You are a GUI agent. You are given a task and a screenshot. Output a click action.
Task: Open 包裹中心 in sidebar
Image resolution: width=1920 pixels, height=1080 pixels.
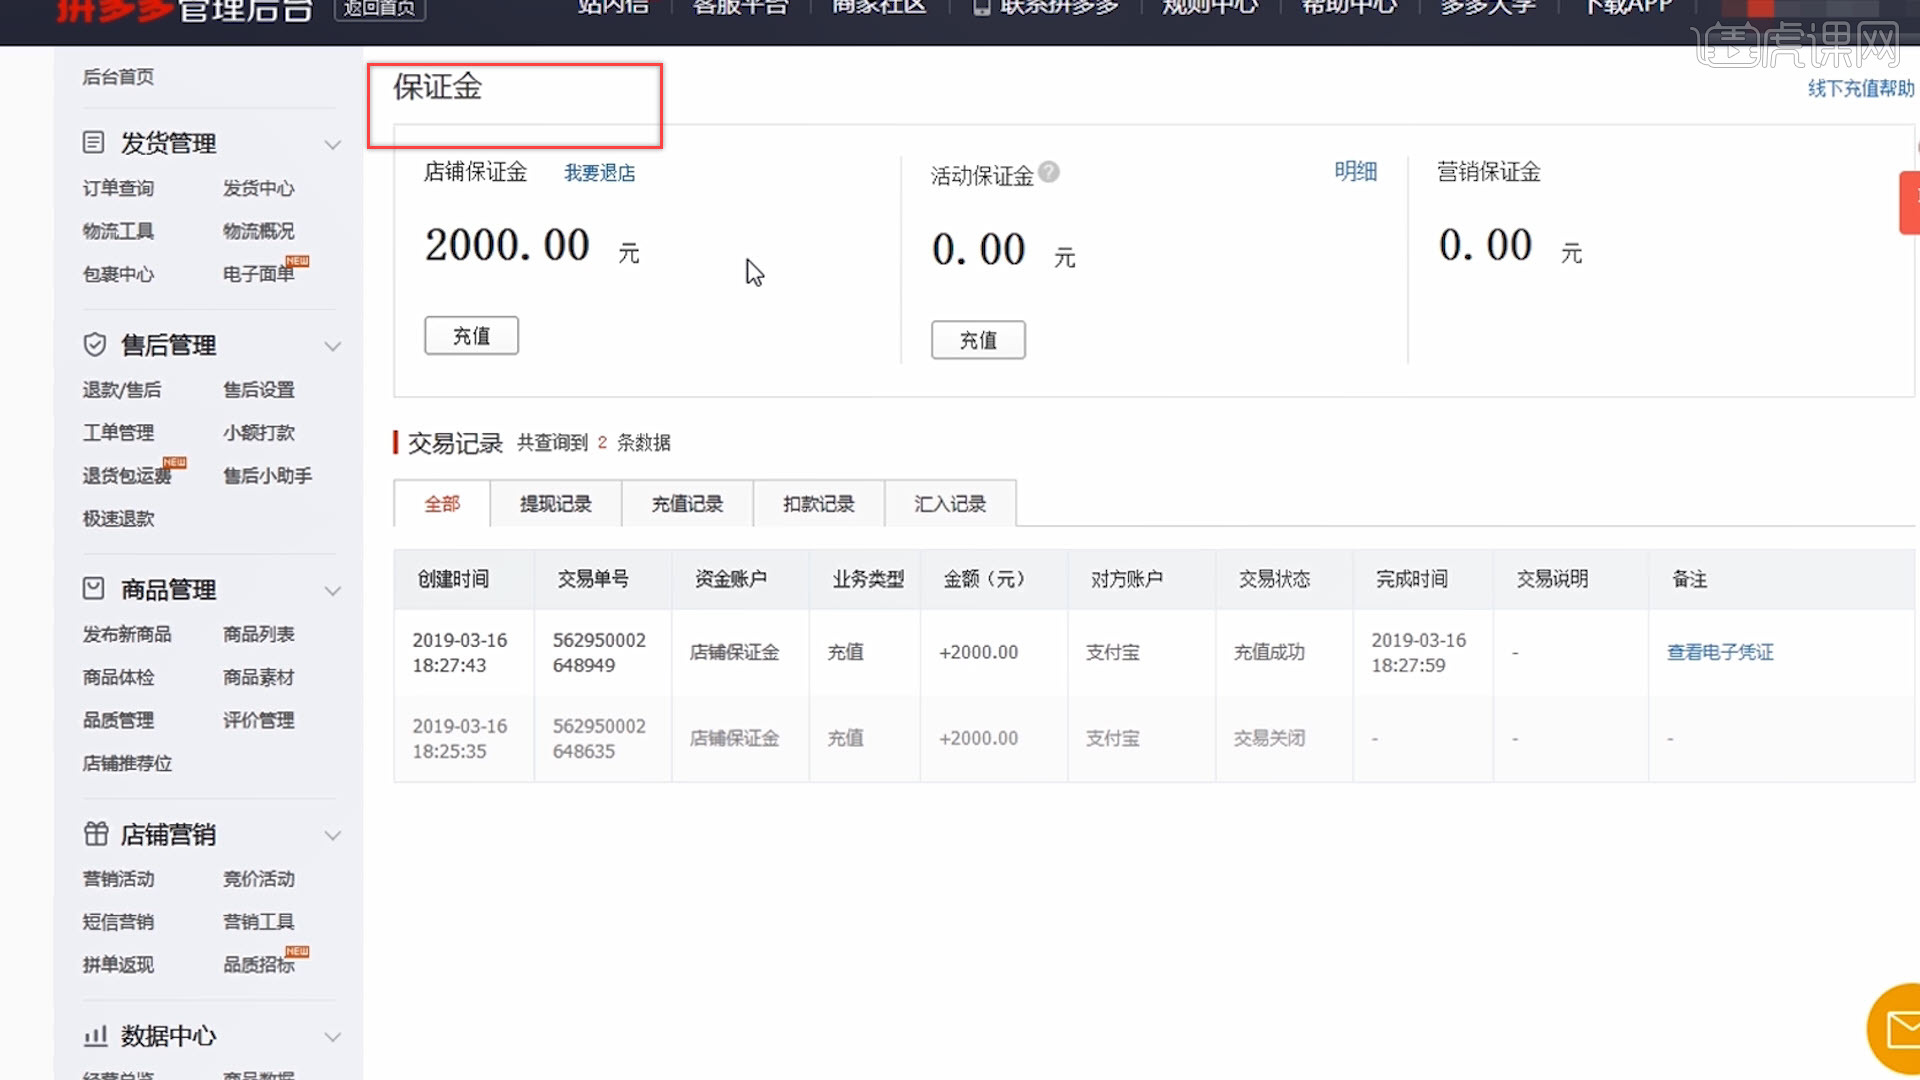point(118,274)
